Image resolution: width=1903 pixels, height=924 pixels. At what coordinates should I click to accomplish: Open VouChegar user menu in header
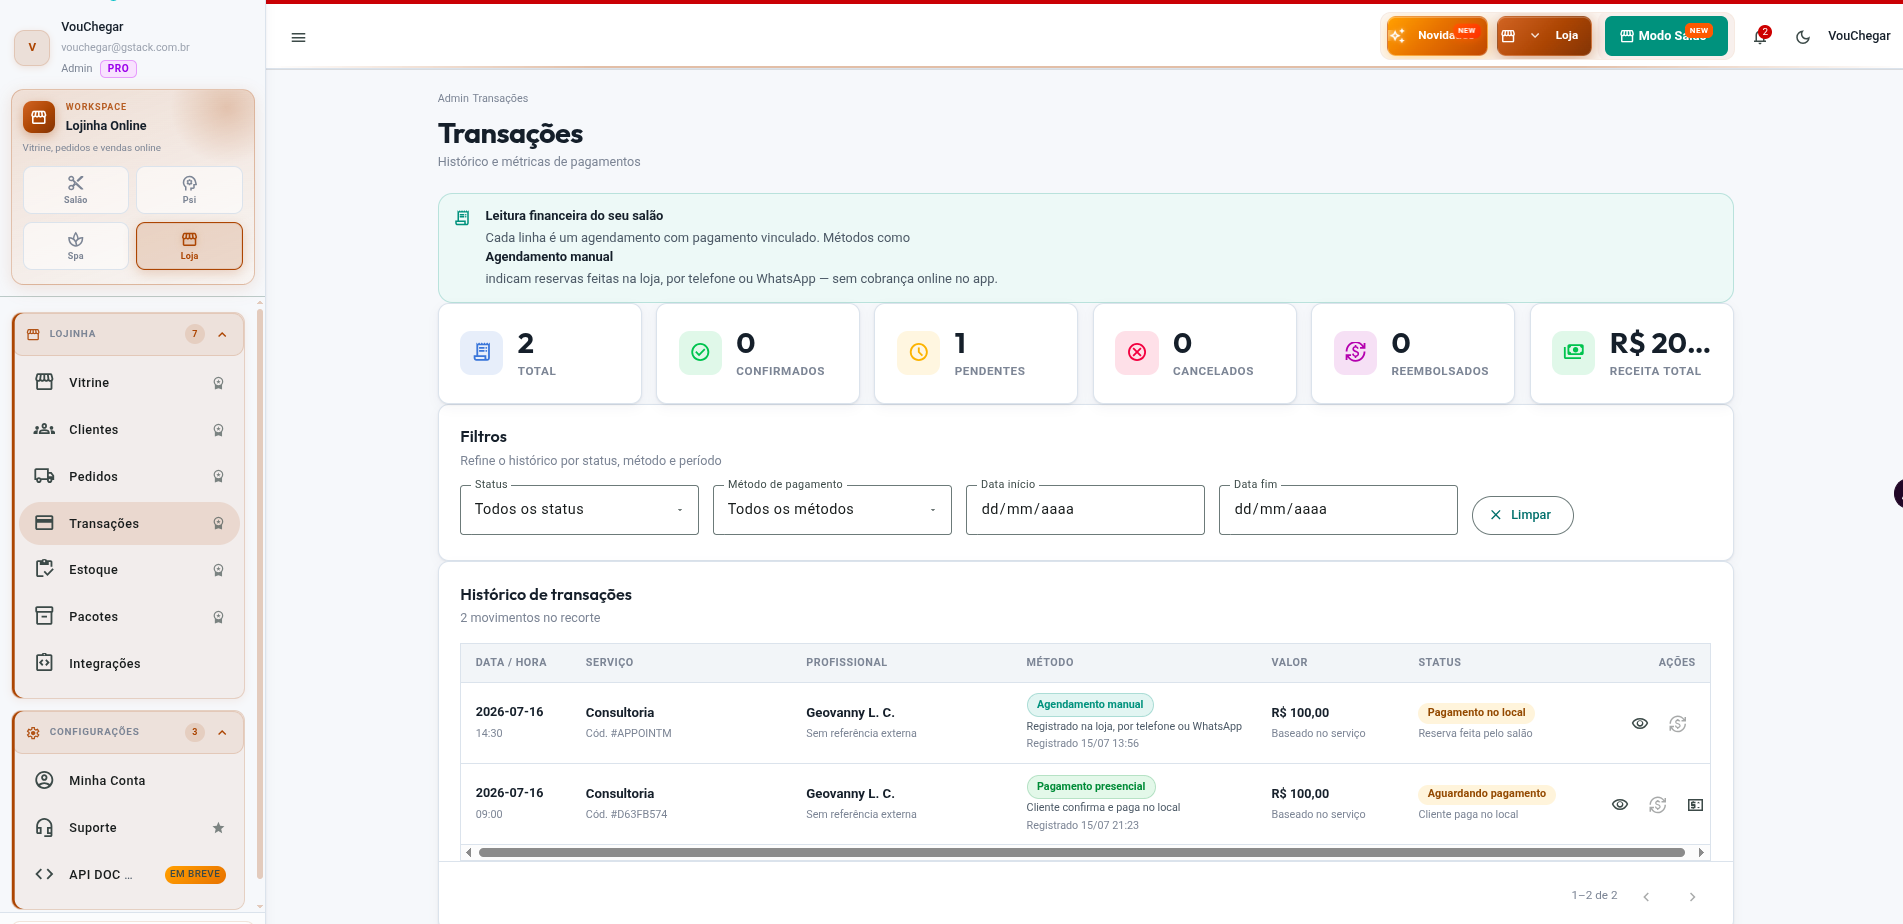click(1859, 36)
